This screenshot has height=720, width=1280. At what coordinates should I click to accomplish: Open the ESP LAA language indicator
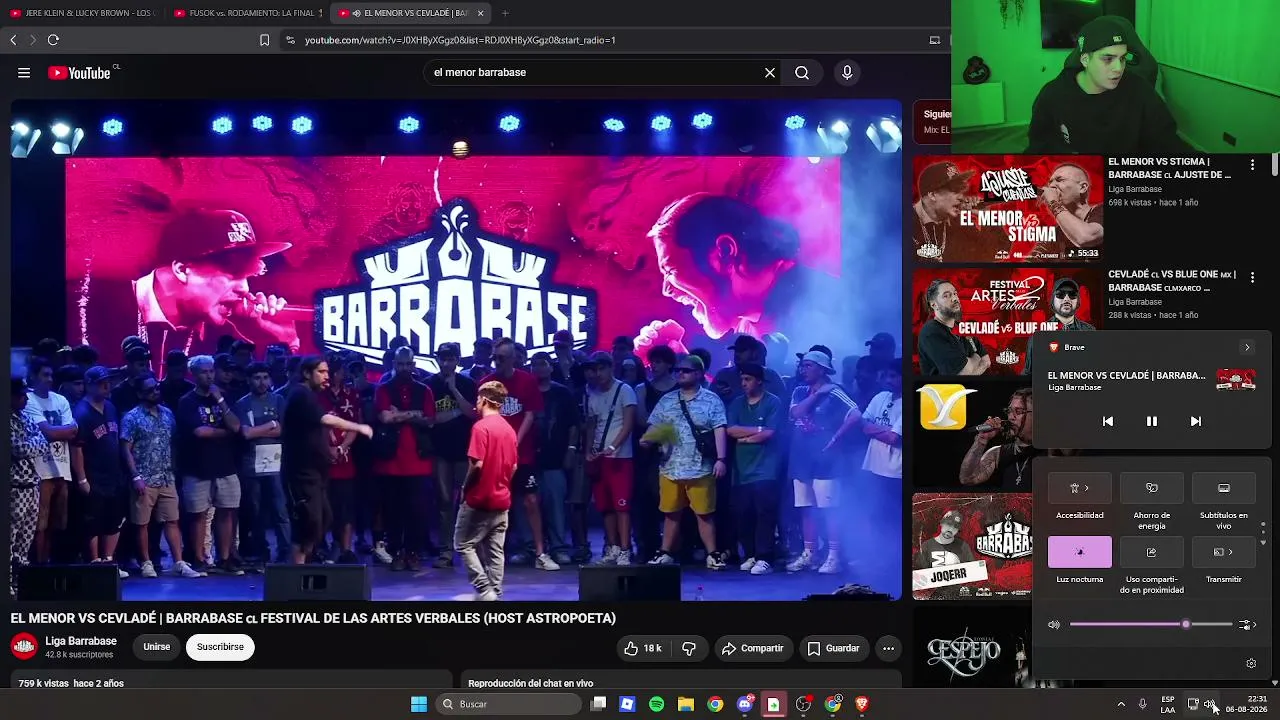[1168, 704]
